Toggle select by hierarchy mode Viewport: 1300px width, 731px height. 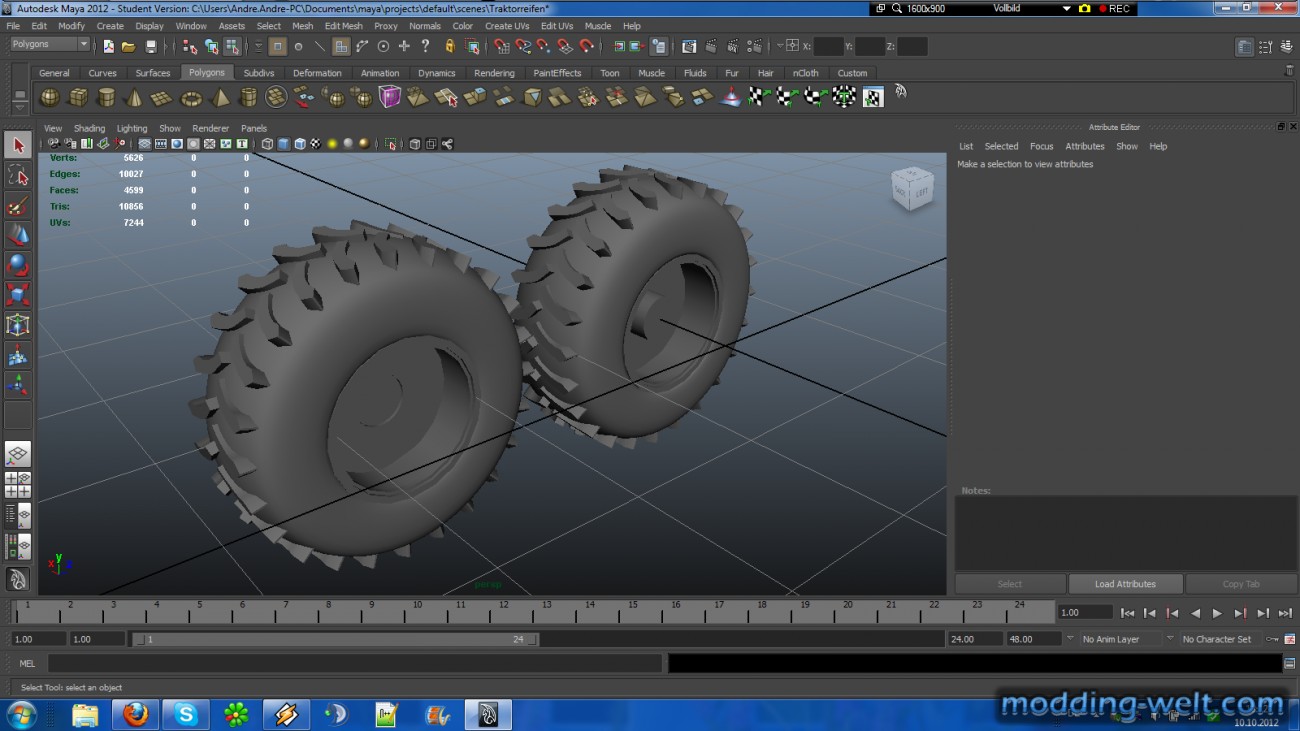[190, 46]
